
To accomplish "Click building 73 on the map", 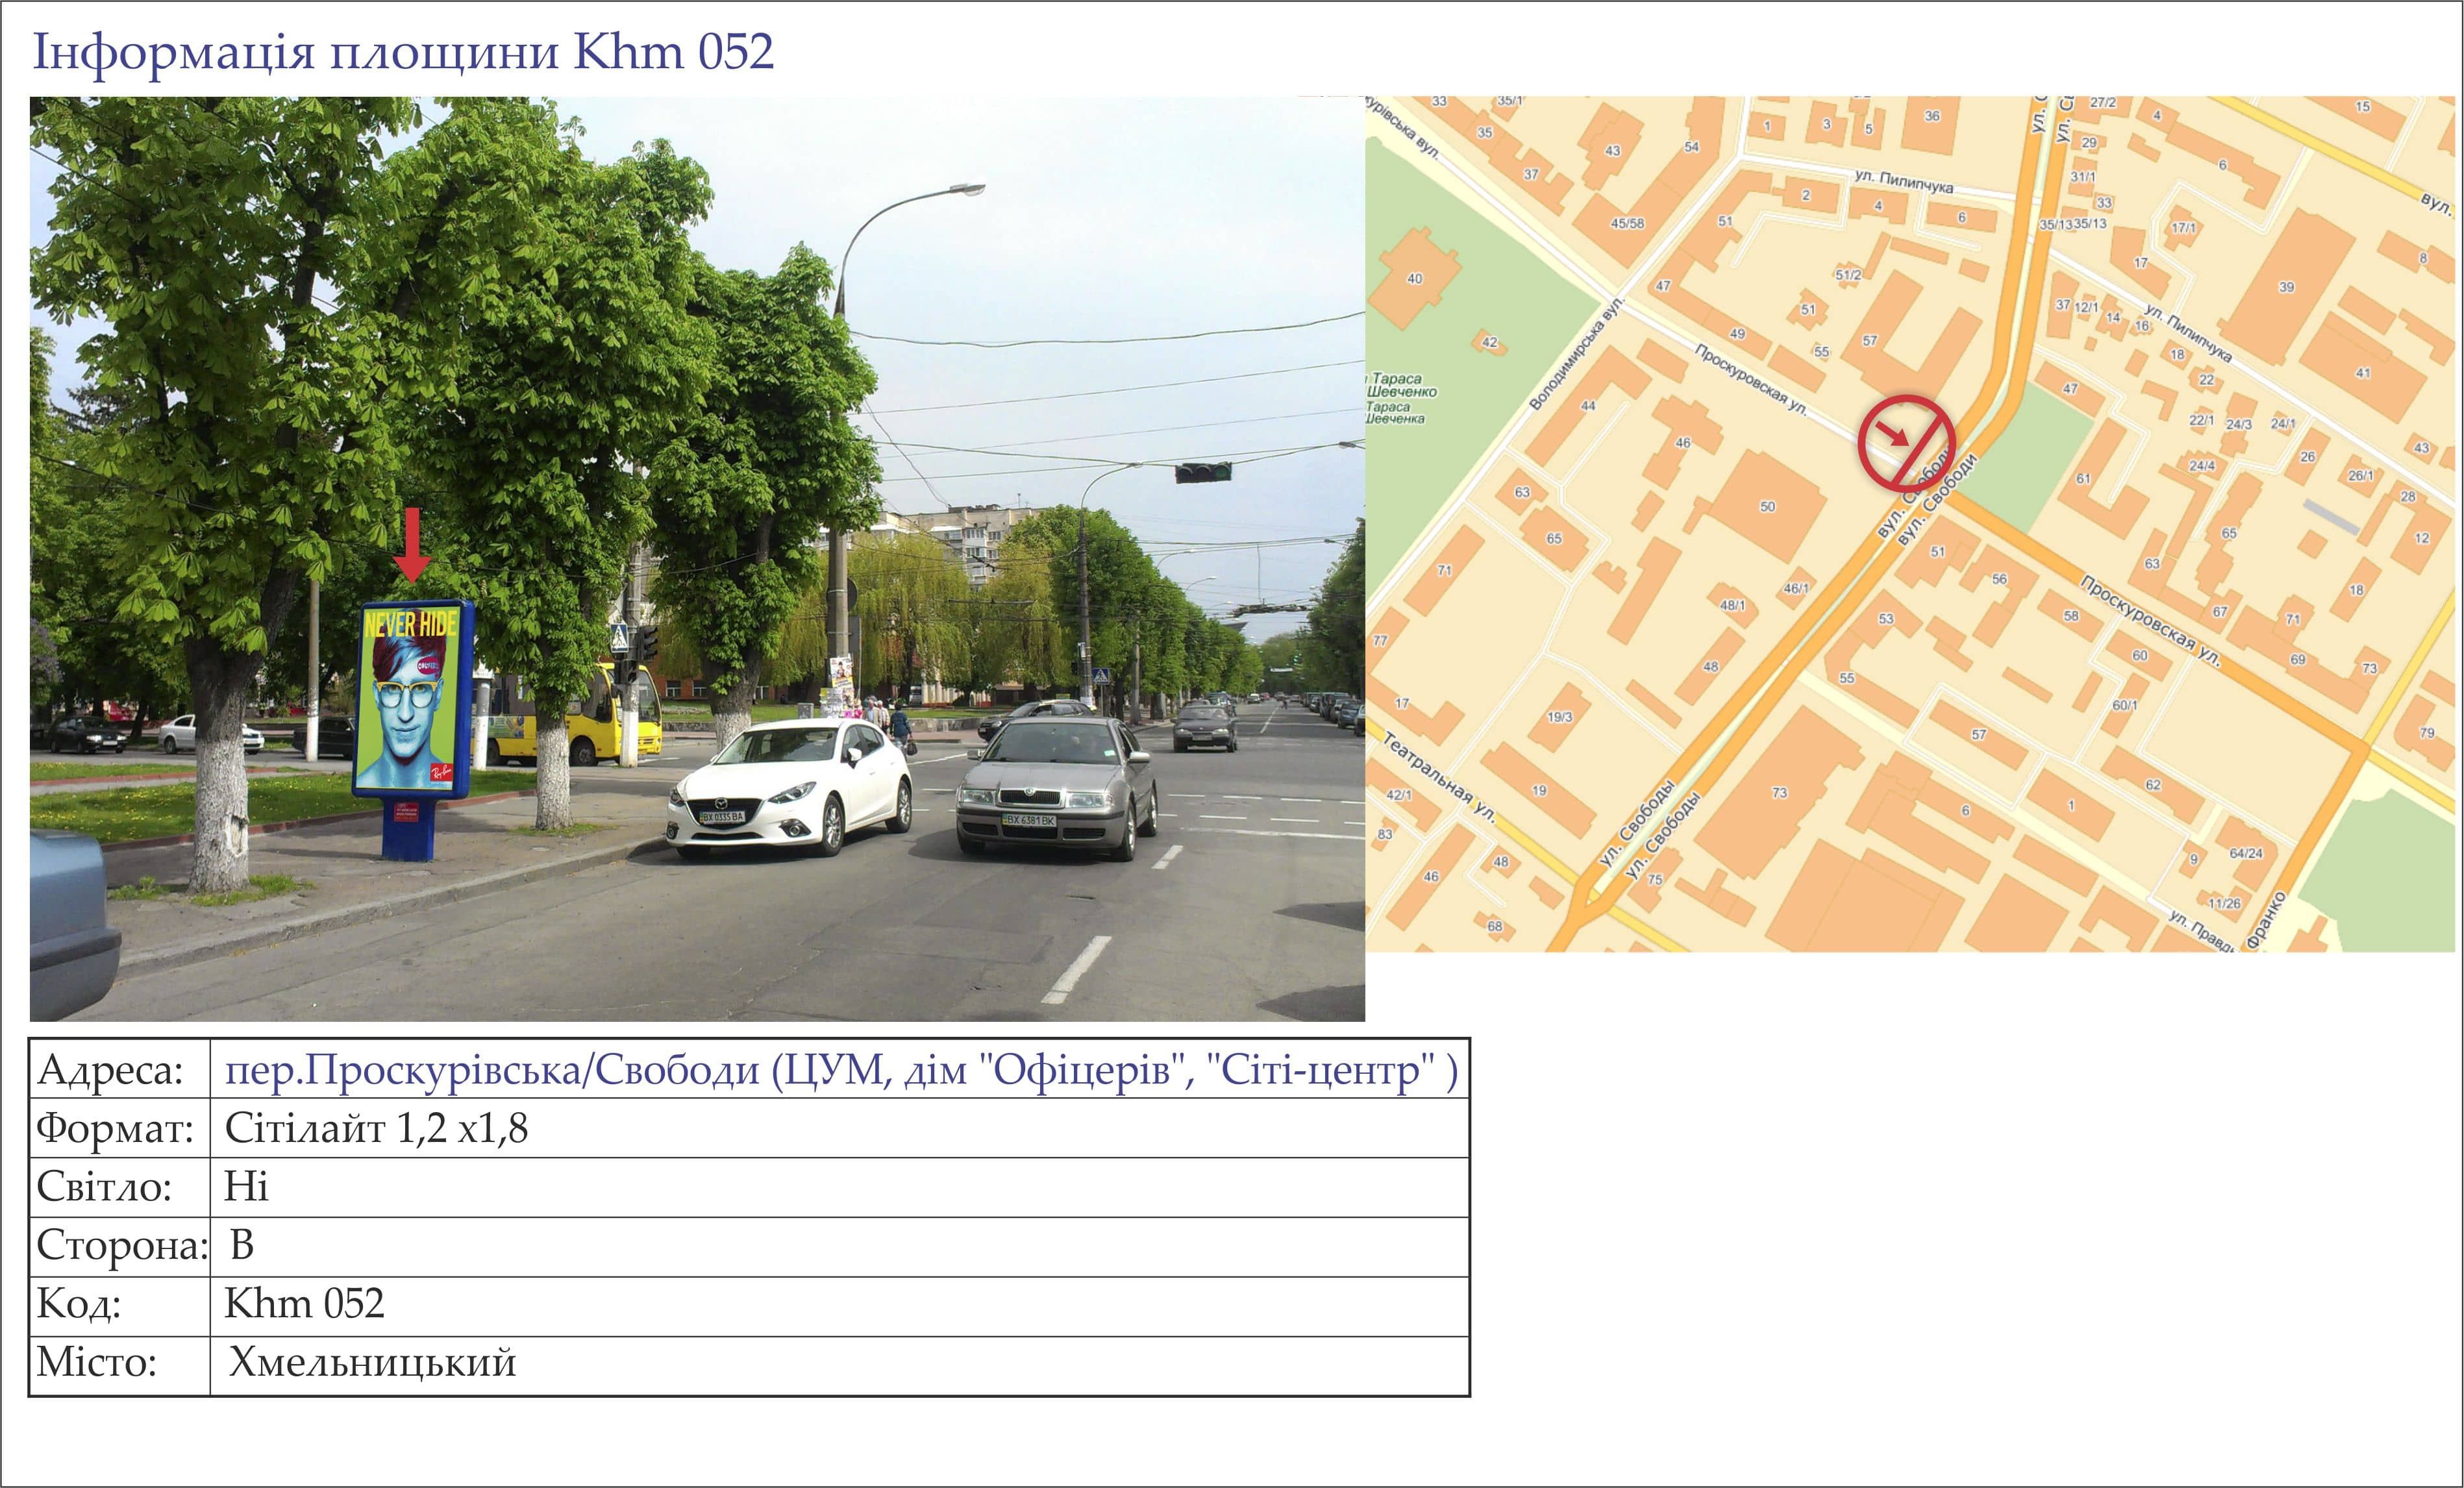I will 1779,793.
